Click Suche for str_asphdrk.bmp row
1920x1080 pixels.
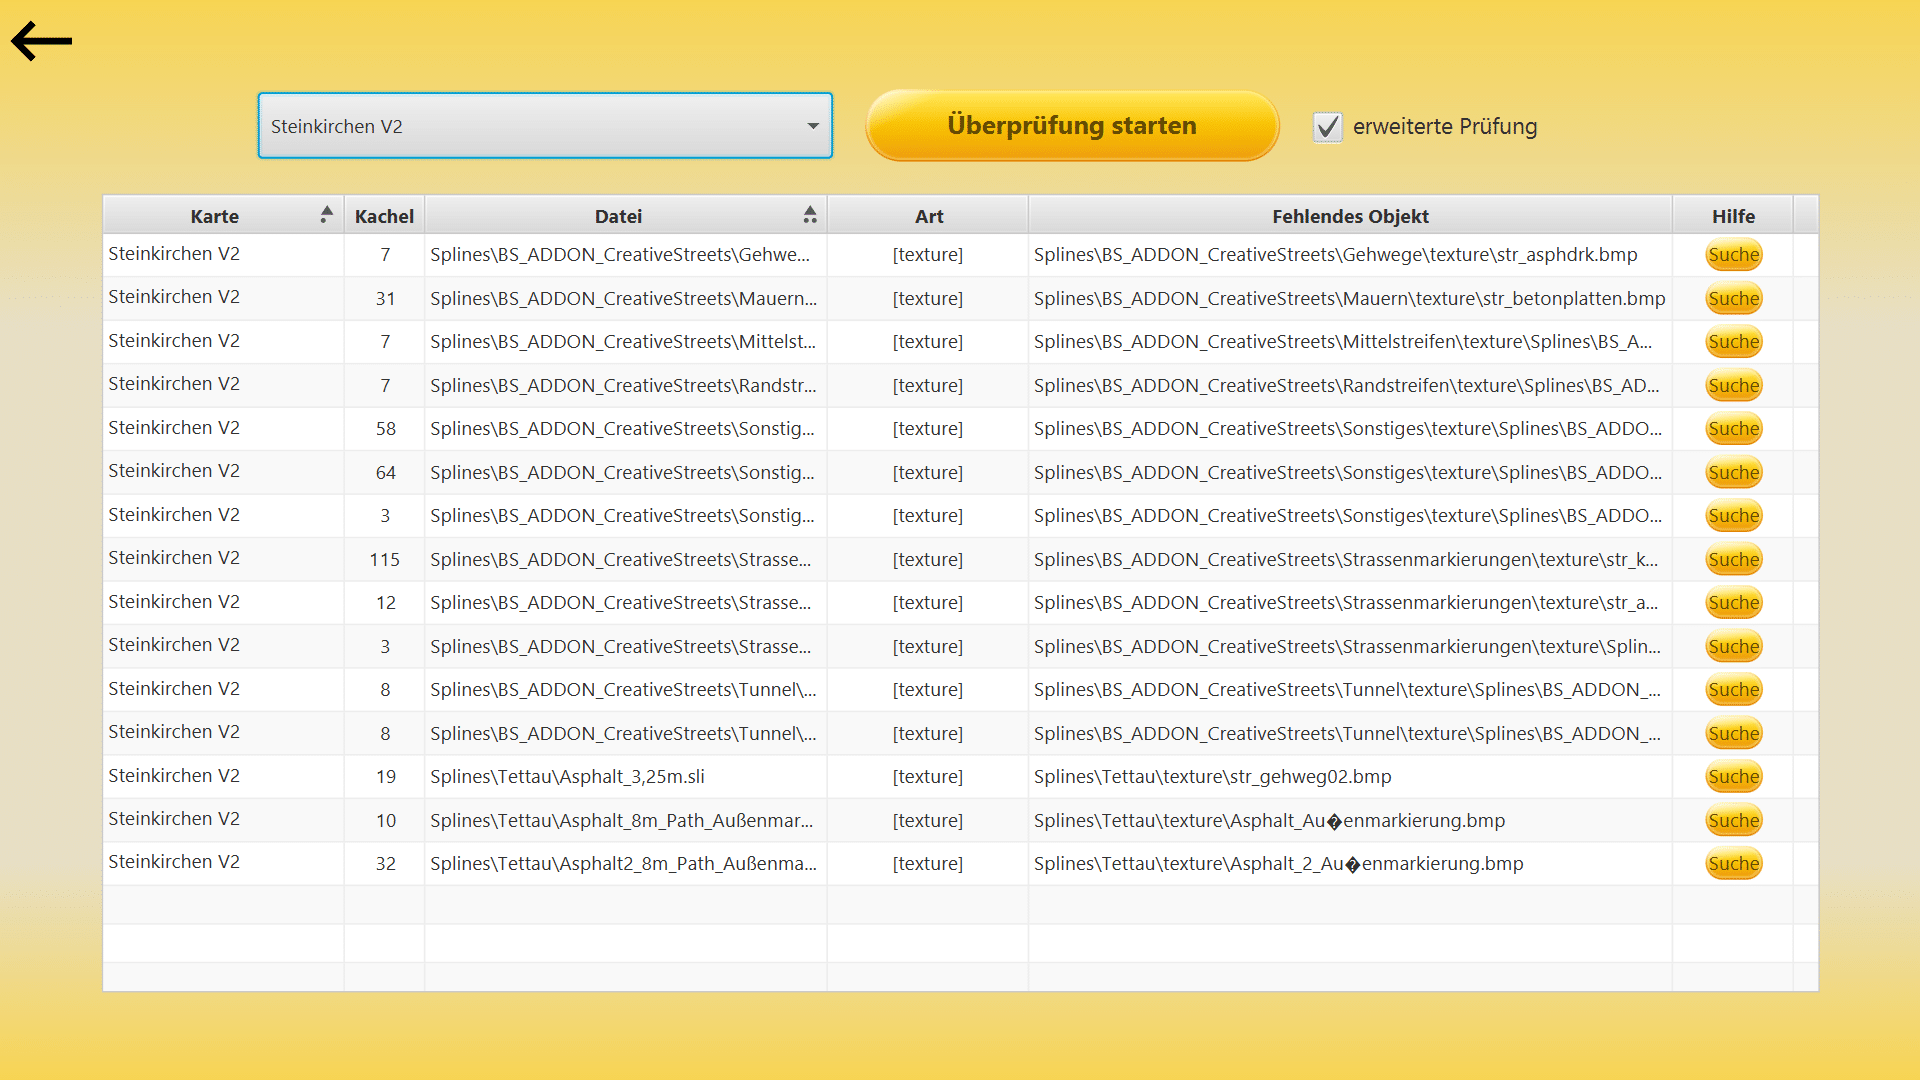1733,255
